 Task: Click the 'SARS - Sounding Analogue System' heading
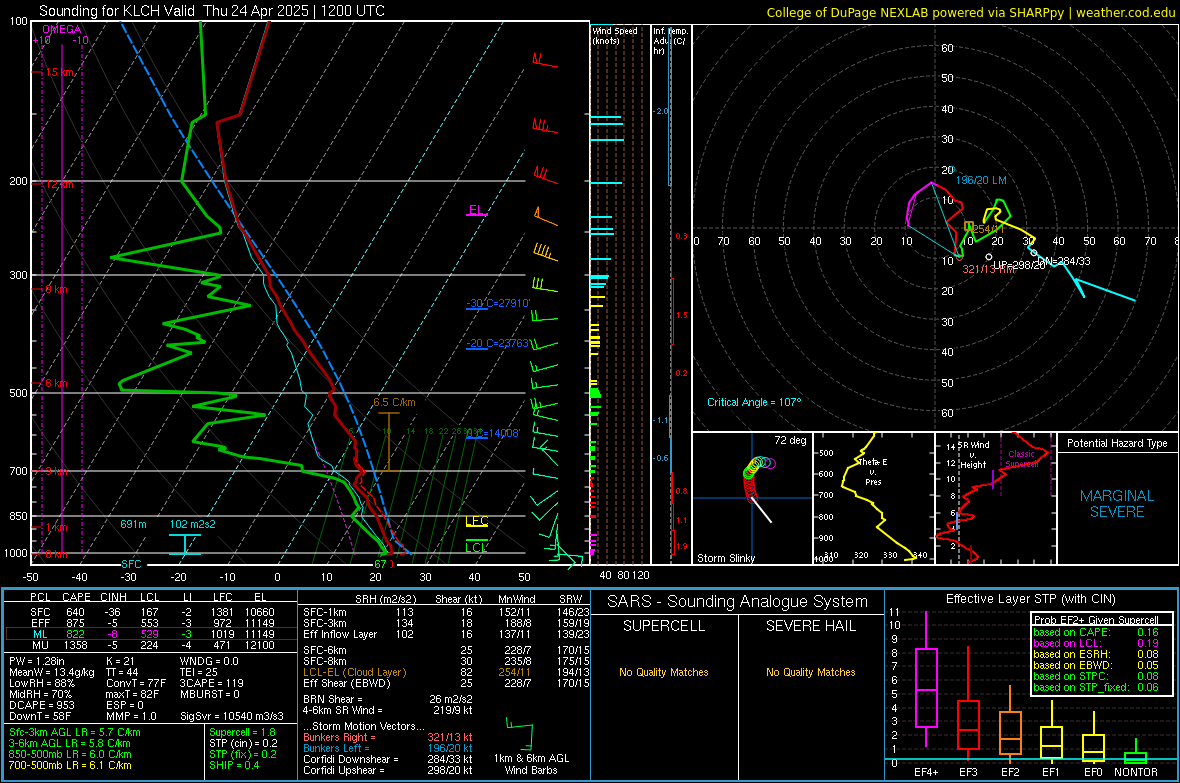pyautogui.click(x=737, y=602)
